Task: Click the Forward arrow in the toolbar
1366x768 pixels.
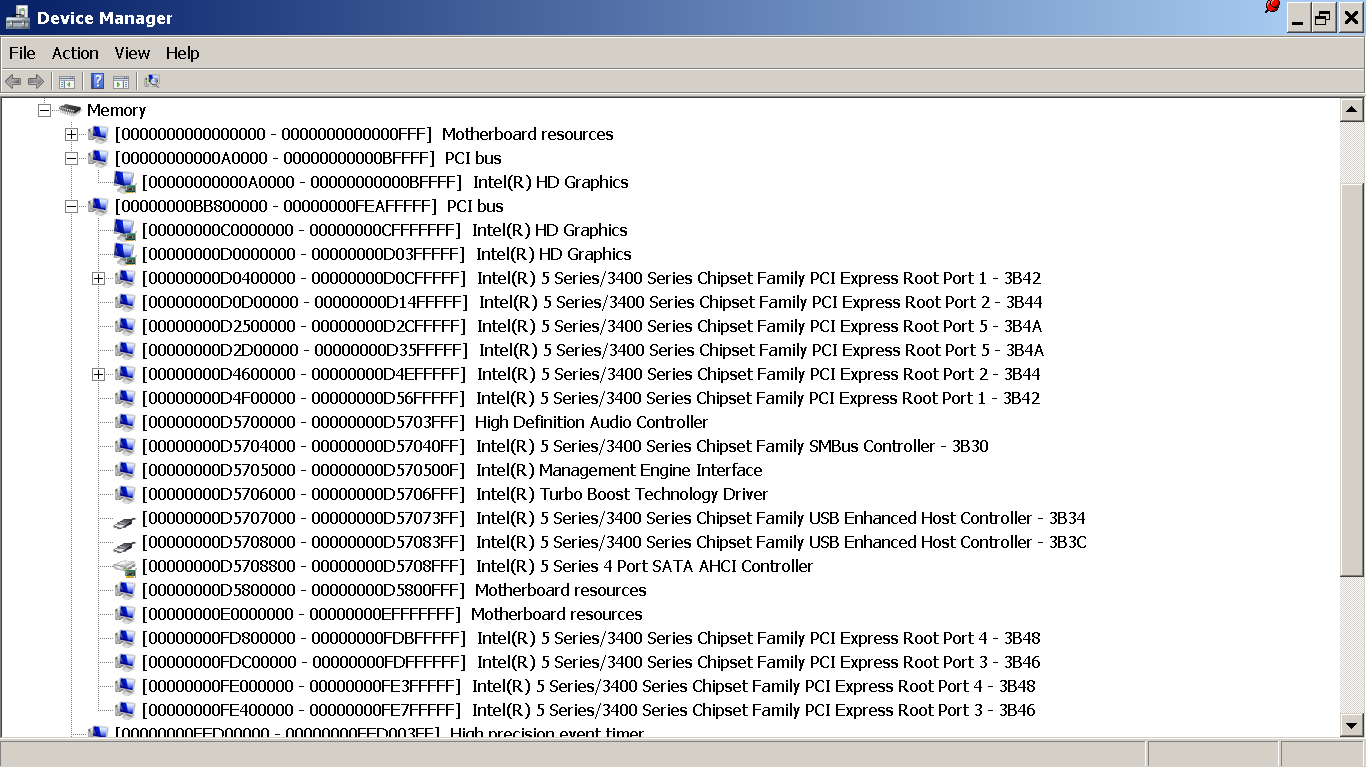Action: point(36,81)
